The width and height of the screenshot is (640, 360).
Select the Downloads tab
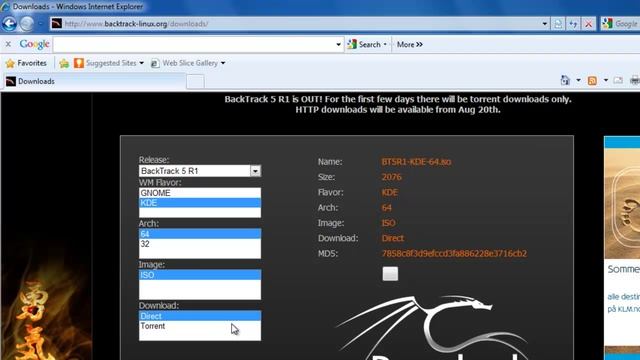coord(94,81)
